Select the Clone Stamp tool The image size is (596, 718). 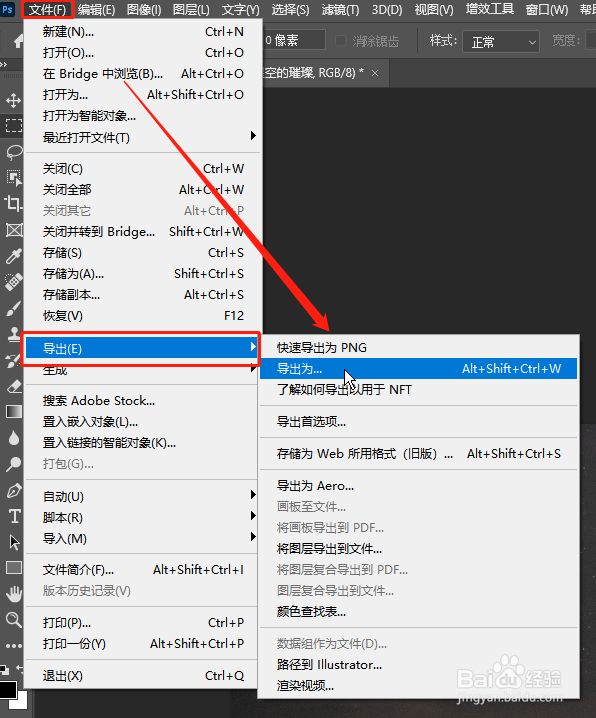tap(14, 334)
